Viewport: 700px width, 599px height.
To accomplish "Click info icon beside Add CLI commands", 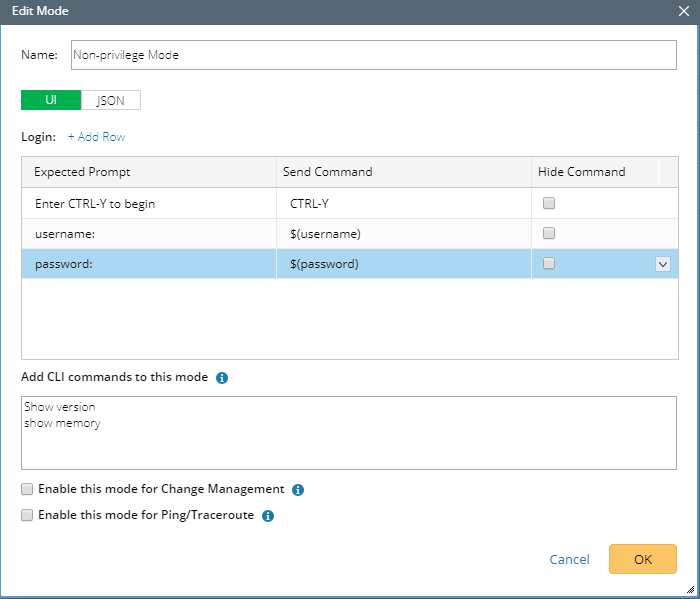I will pyautogui.click(x=222, y=378).
